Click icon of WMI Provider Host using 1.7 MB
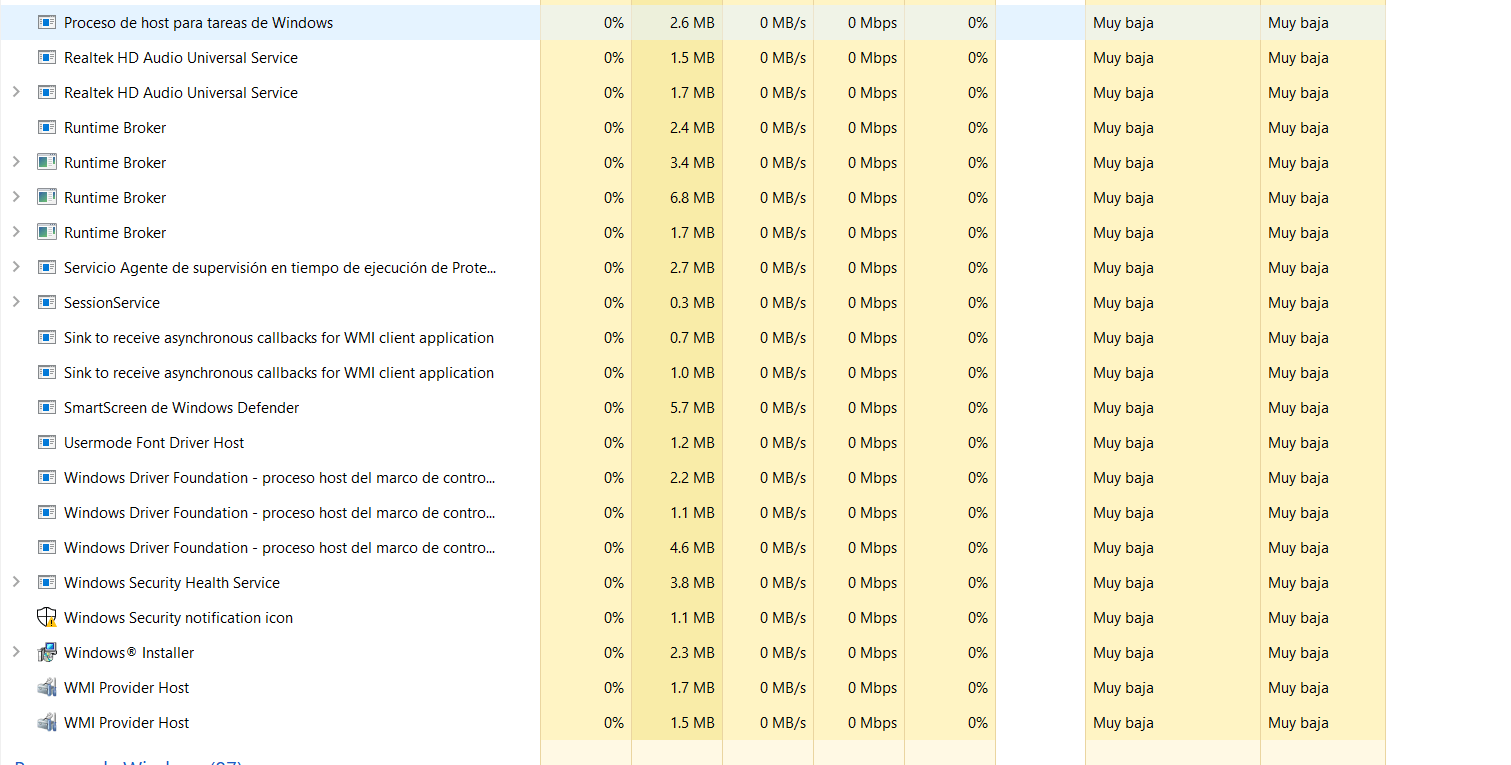The image size is (1511, 765). tap(46, 687)
